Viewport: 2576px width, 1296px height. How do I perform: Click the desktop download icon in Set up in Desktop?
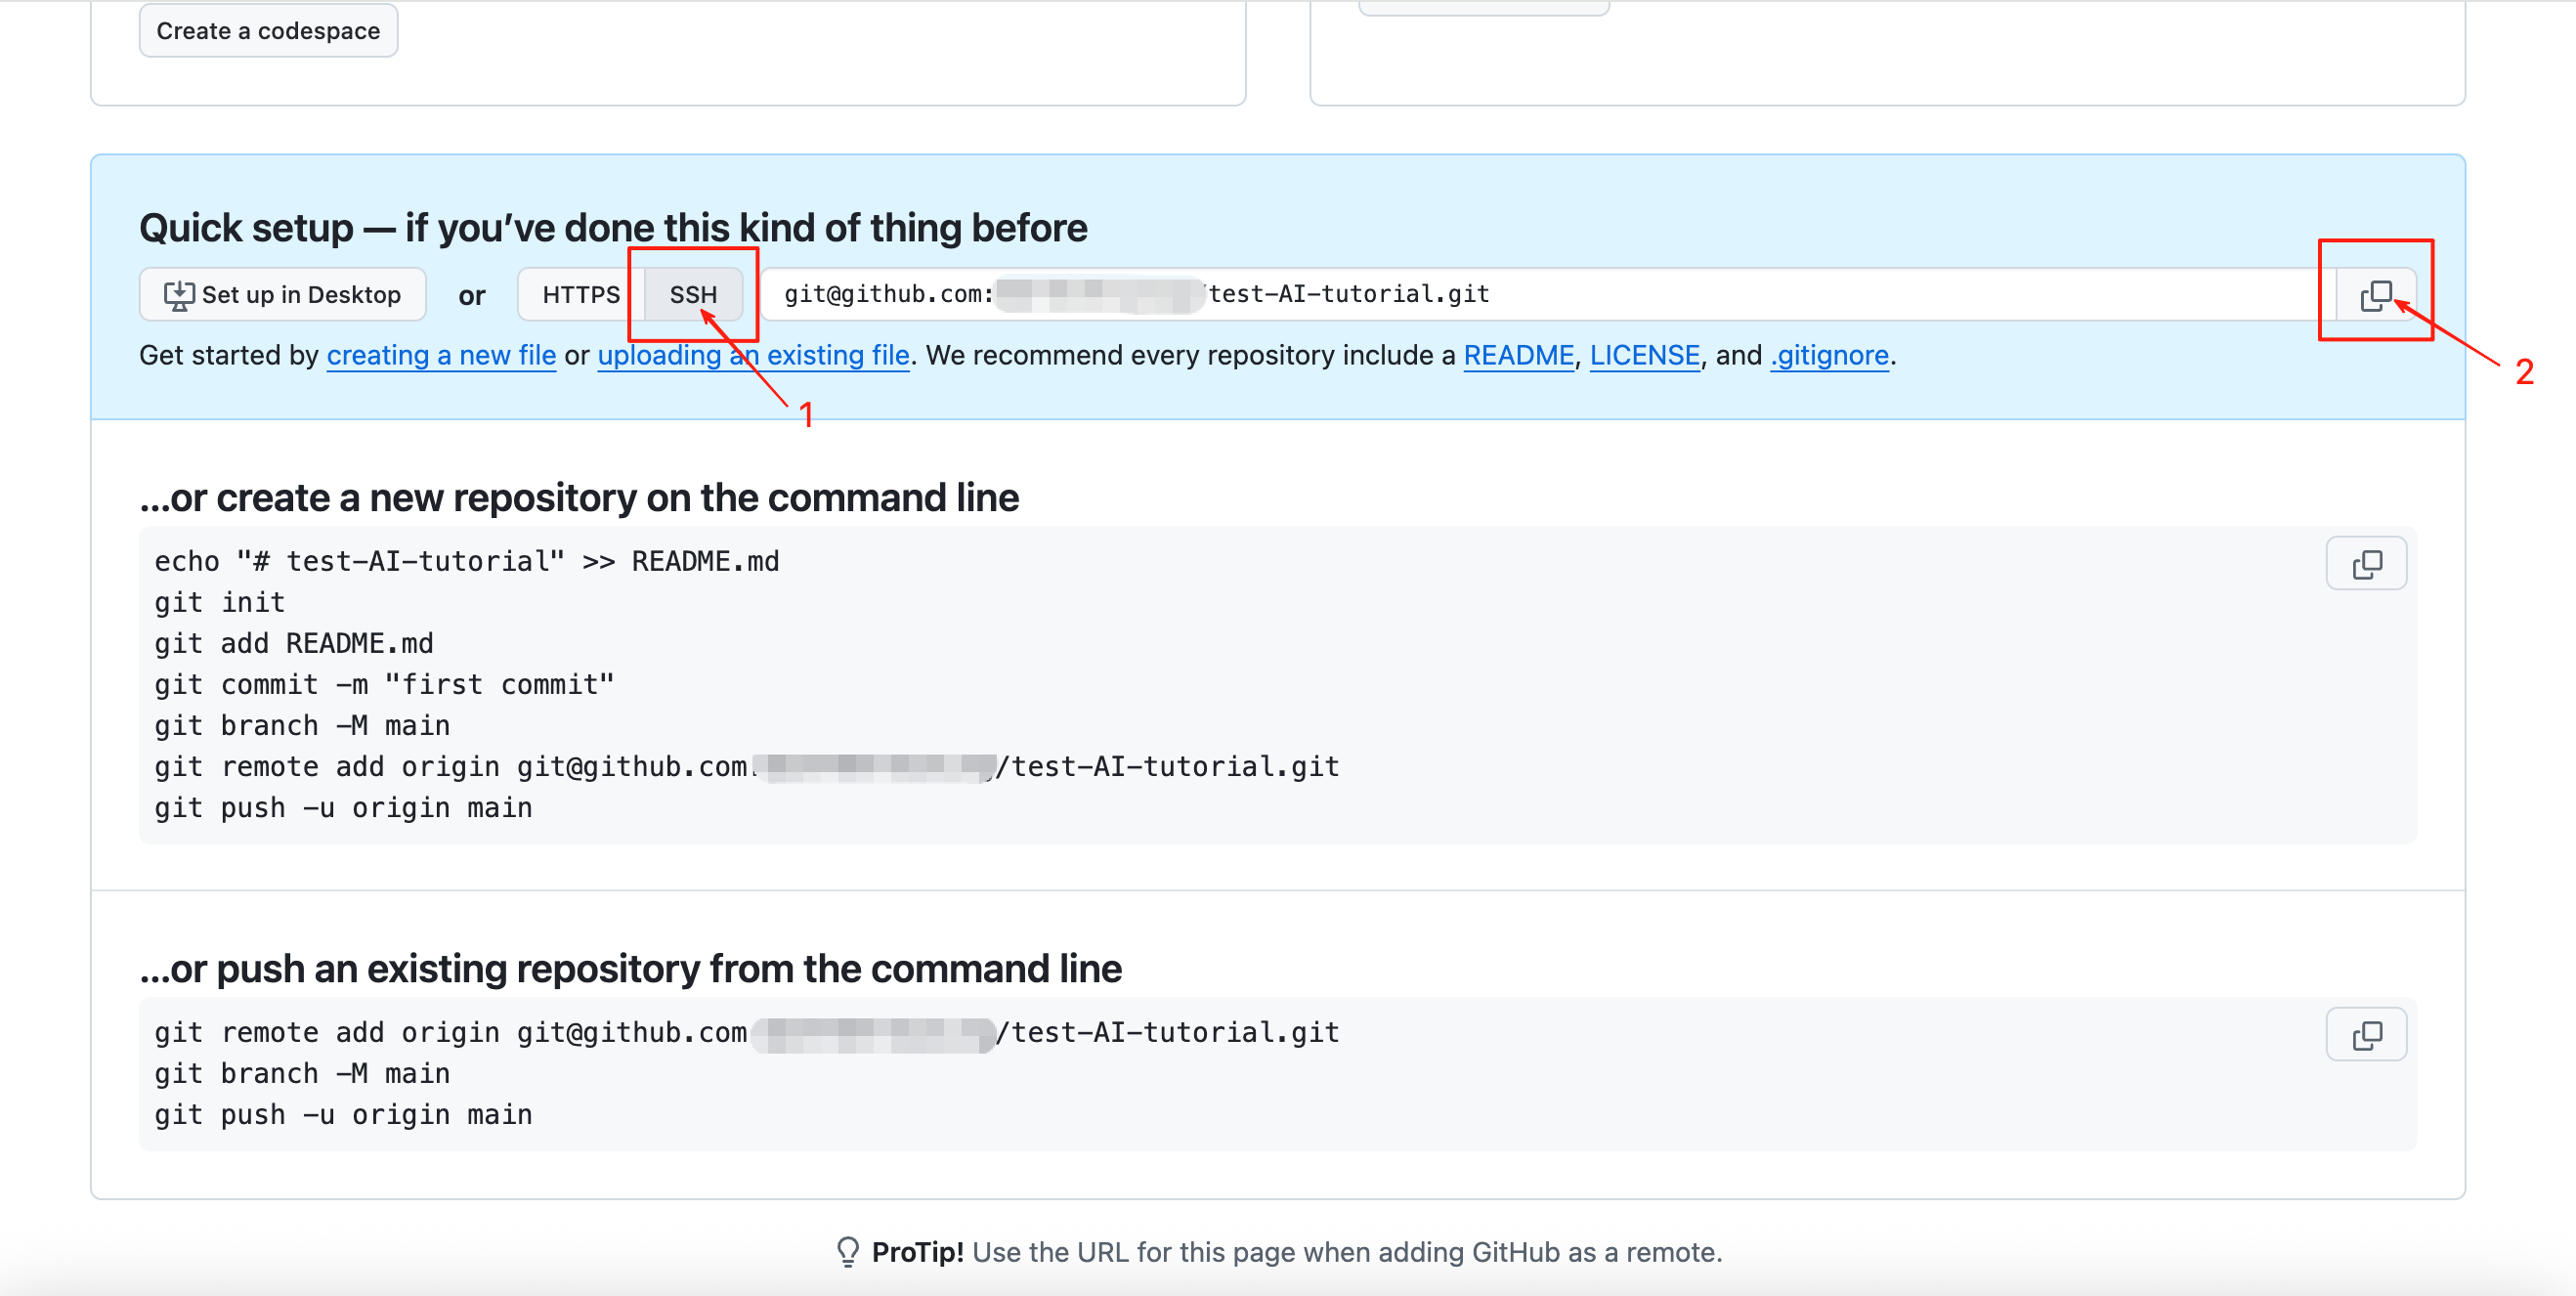click(179, 295)
